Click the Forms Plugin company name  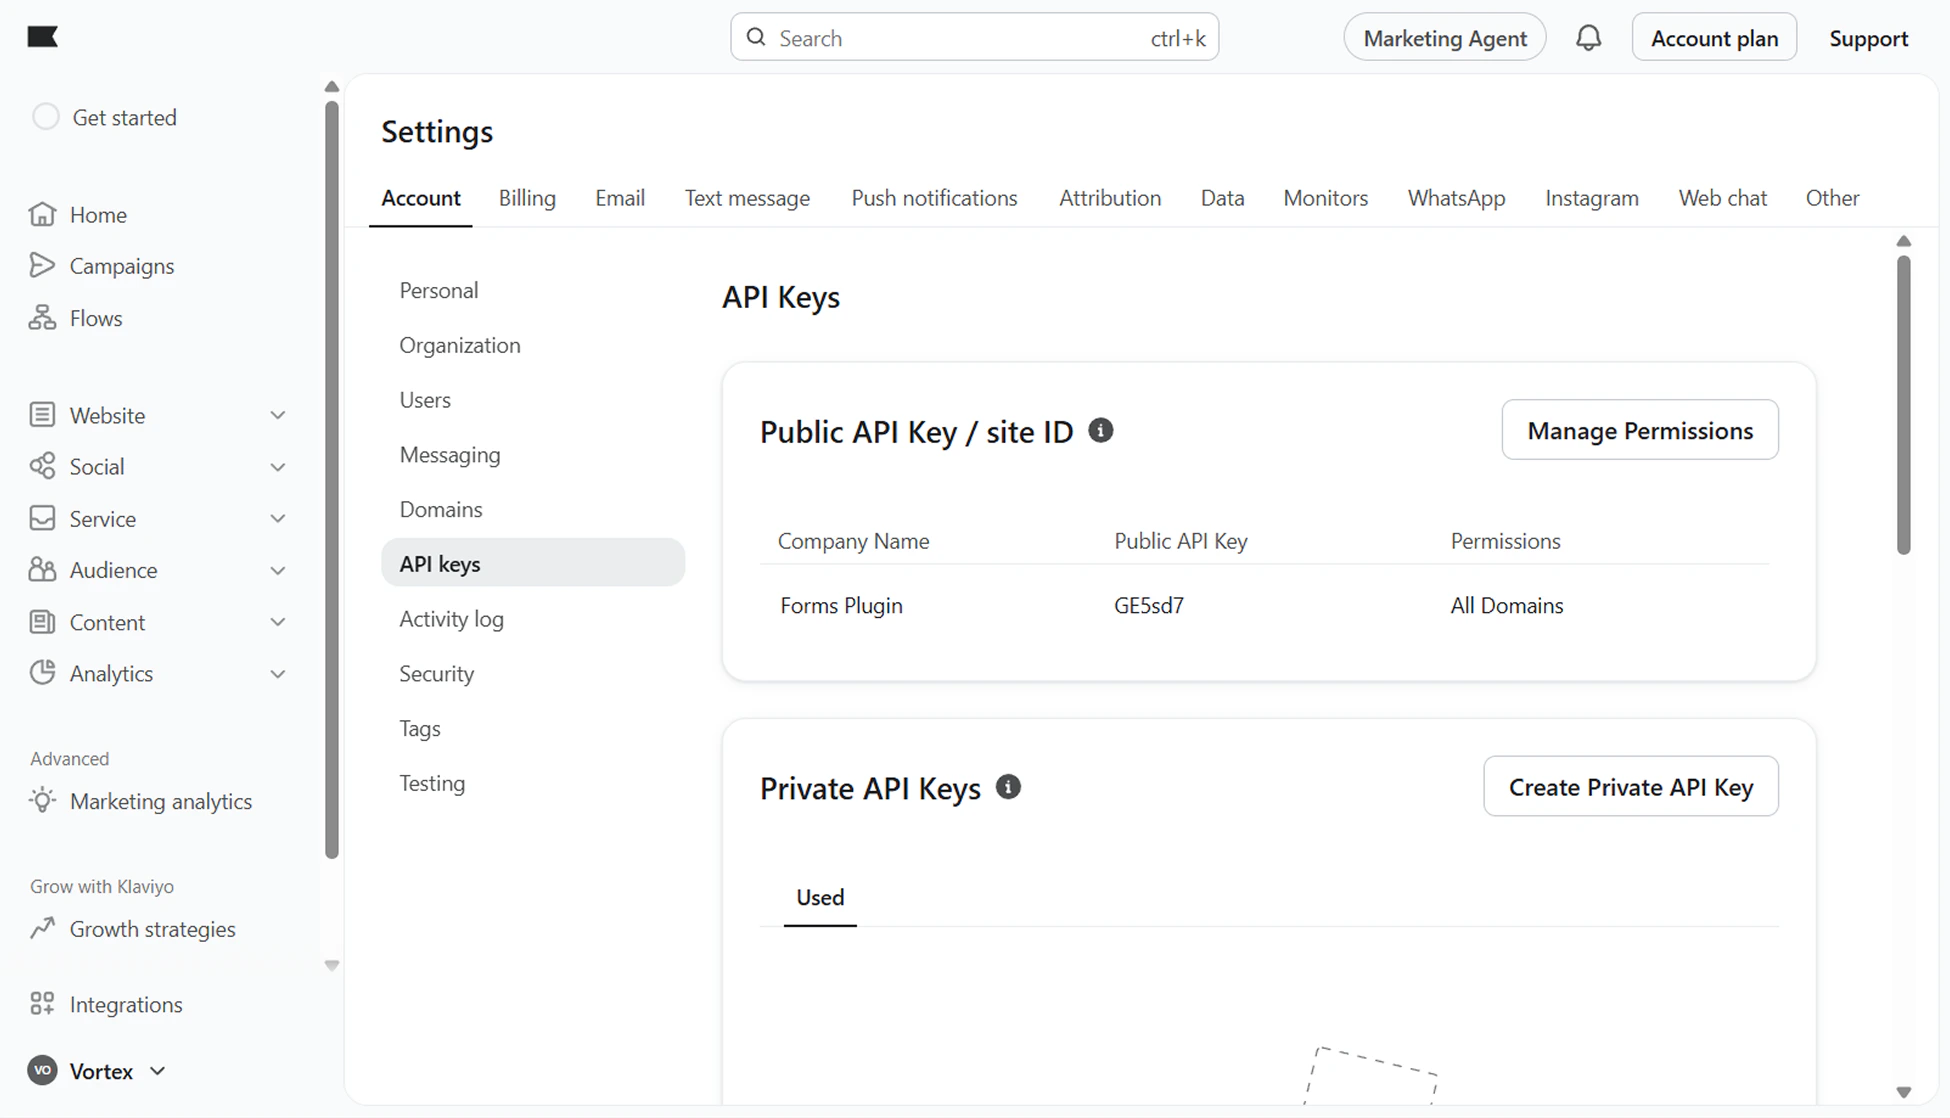tap(841, 605)
